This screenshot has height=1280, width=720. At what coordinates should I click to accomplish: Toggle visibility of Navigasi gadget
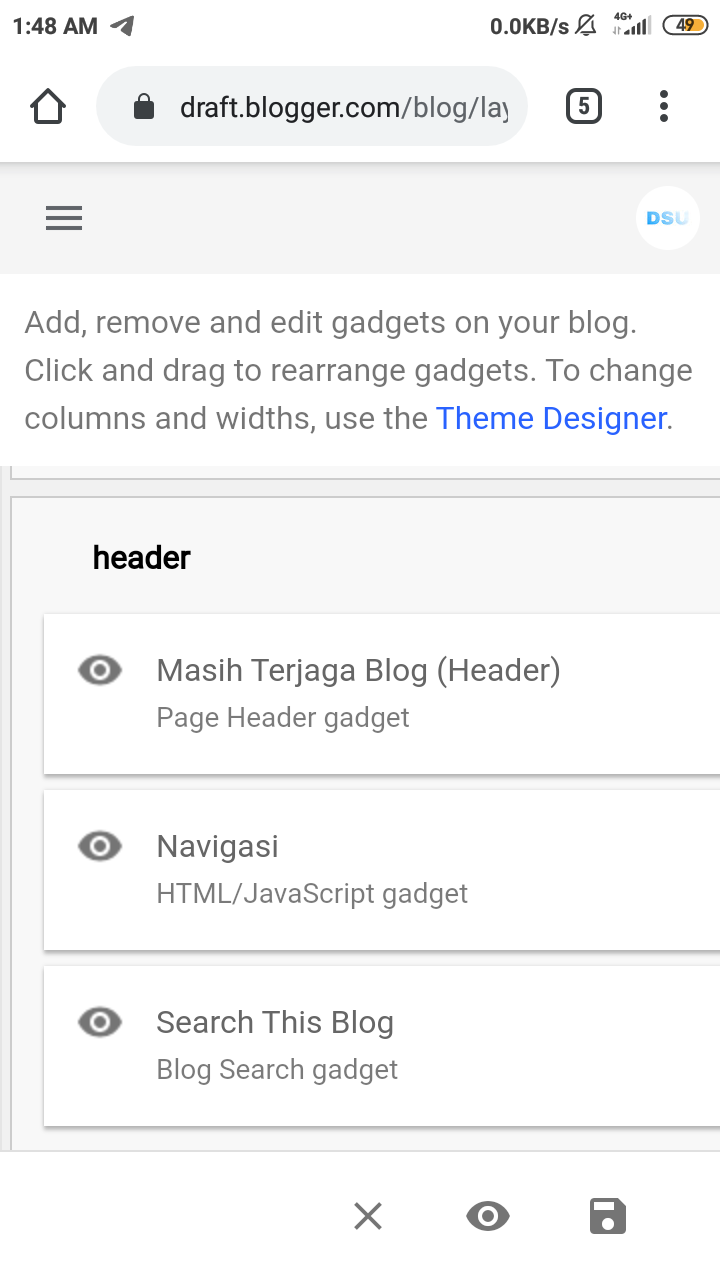point(100,846)
